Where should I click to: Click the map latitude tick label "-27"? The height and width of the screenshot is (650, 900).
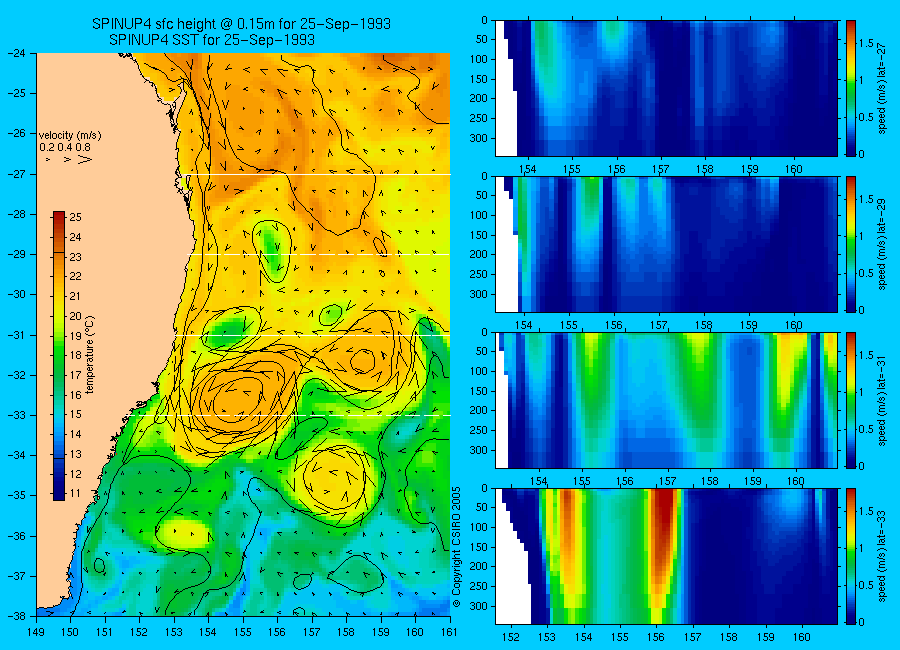point(16,174)
